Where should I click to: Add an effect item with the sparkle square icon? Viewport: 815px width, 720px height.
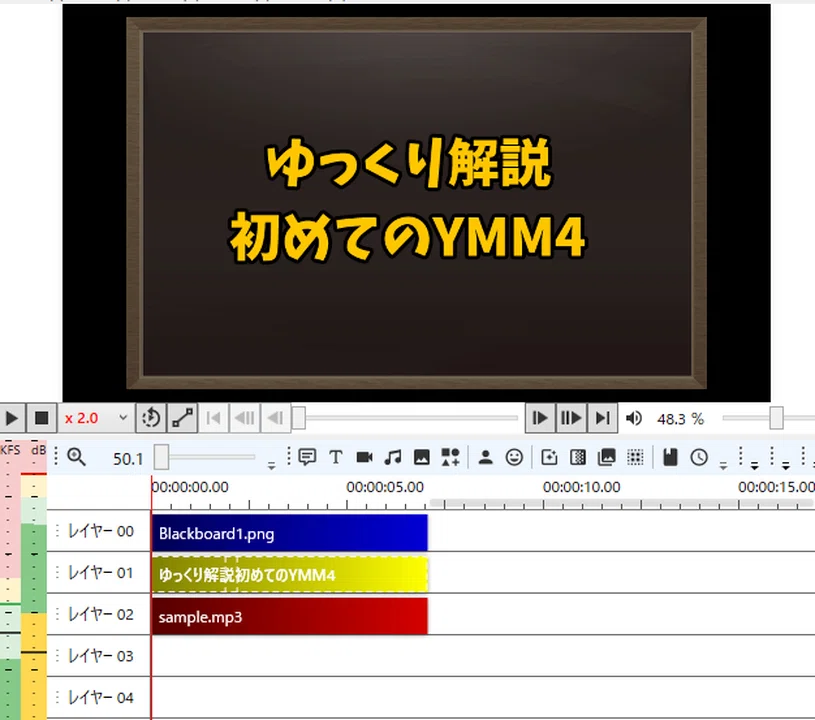(x=549, y=457)
